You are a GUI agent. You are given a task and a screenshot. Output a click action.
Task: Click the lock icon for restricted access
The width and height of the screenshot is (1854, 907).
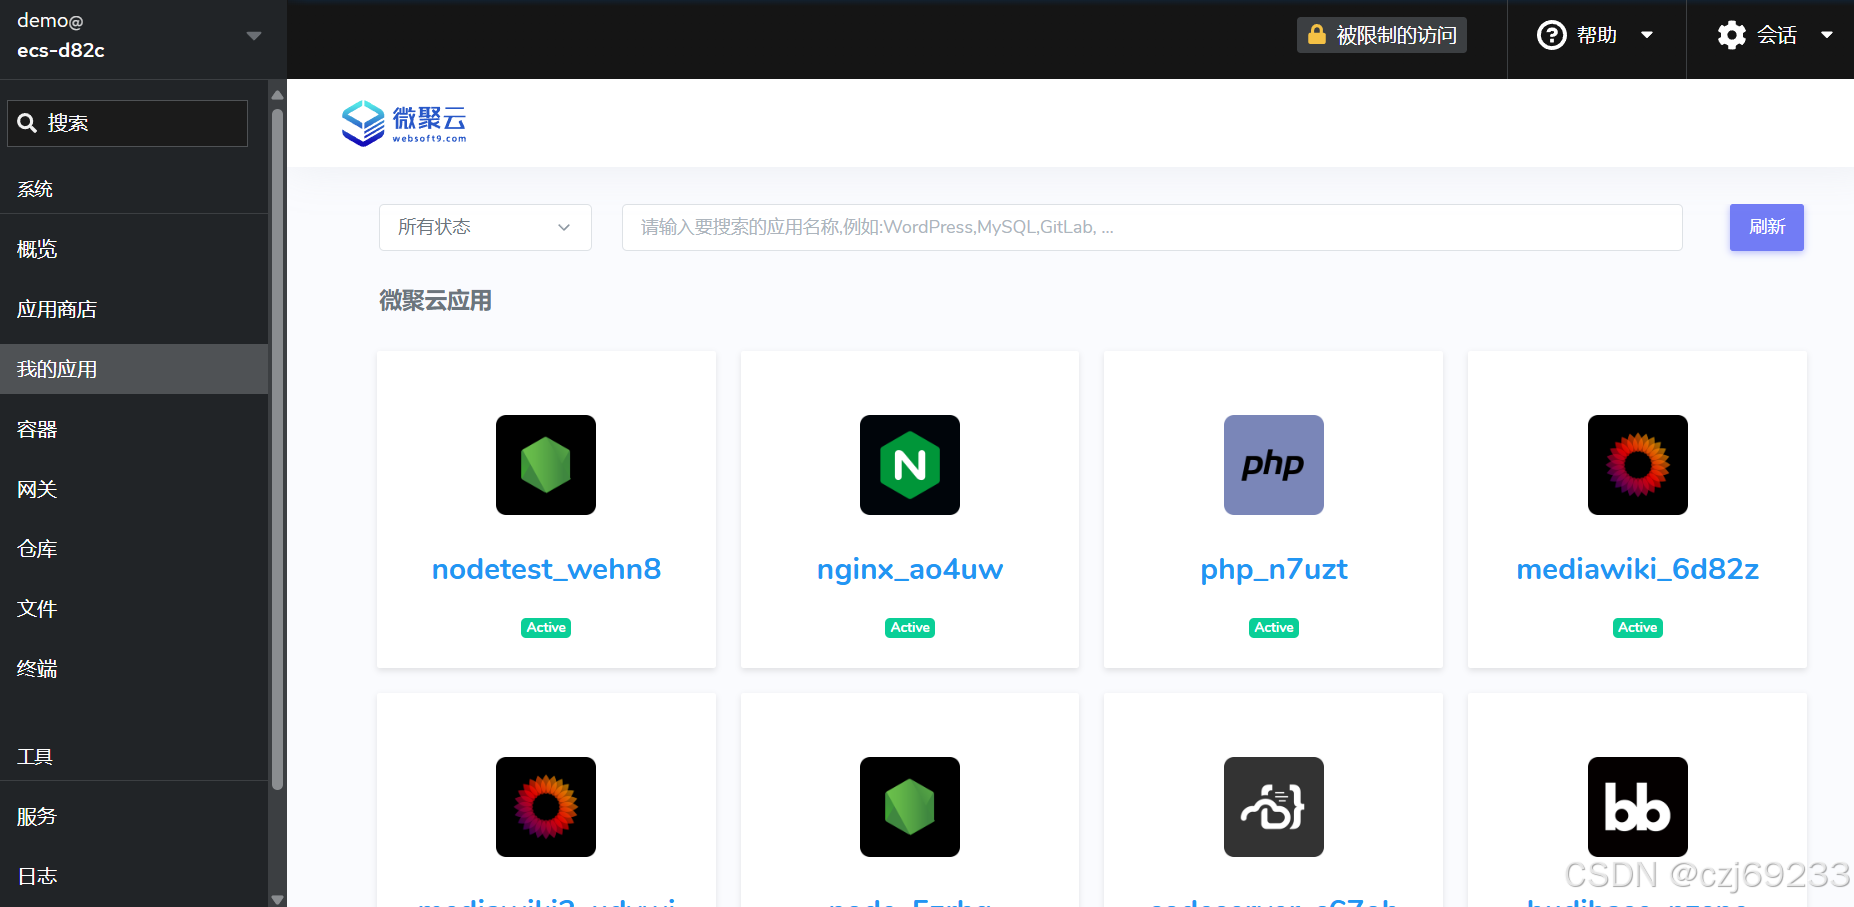[1317, 35]
